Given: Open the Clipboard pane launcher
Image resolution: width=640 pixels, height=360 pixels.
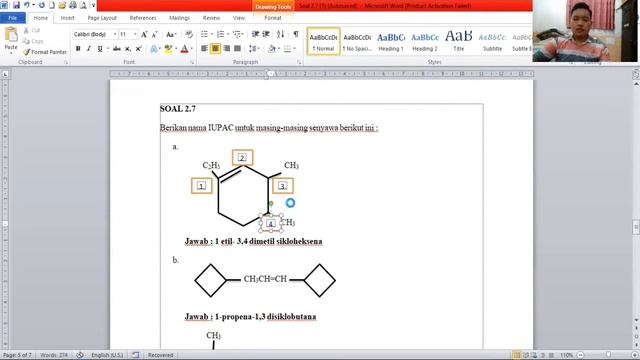Looking at the screenshot, I should tap(66, 62).
